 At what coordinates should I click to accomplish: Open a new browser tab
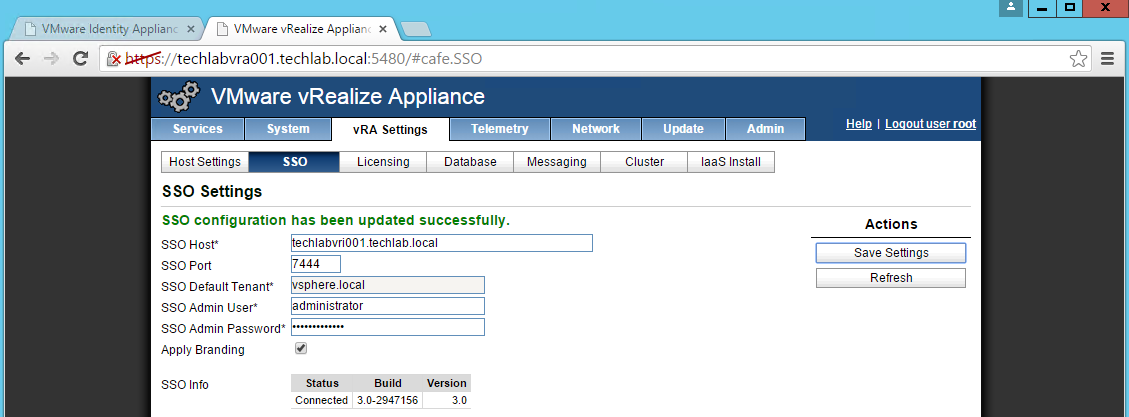pyautogui.click(x=415, y=30)
